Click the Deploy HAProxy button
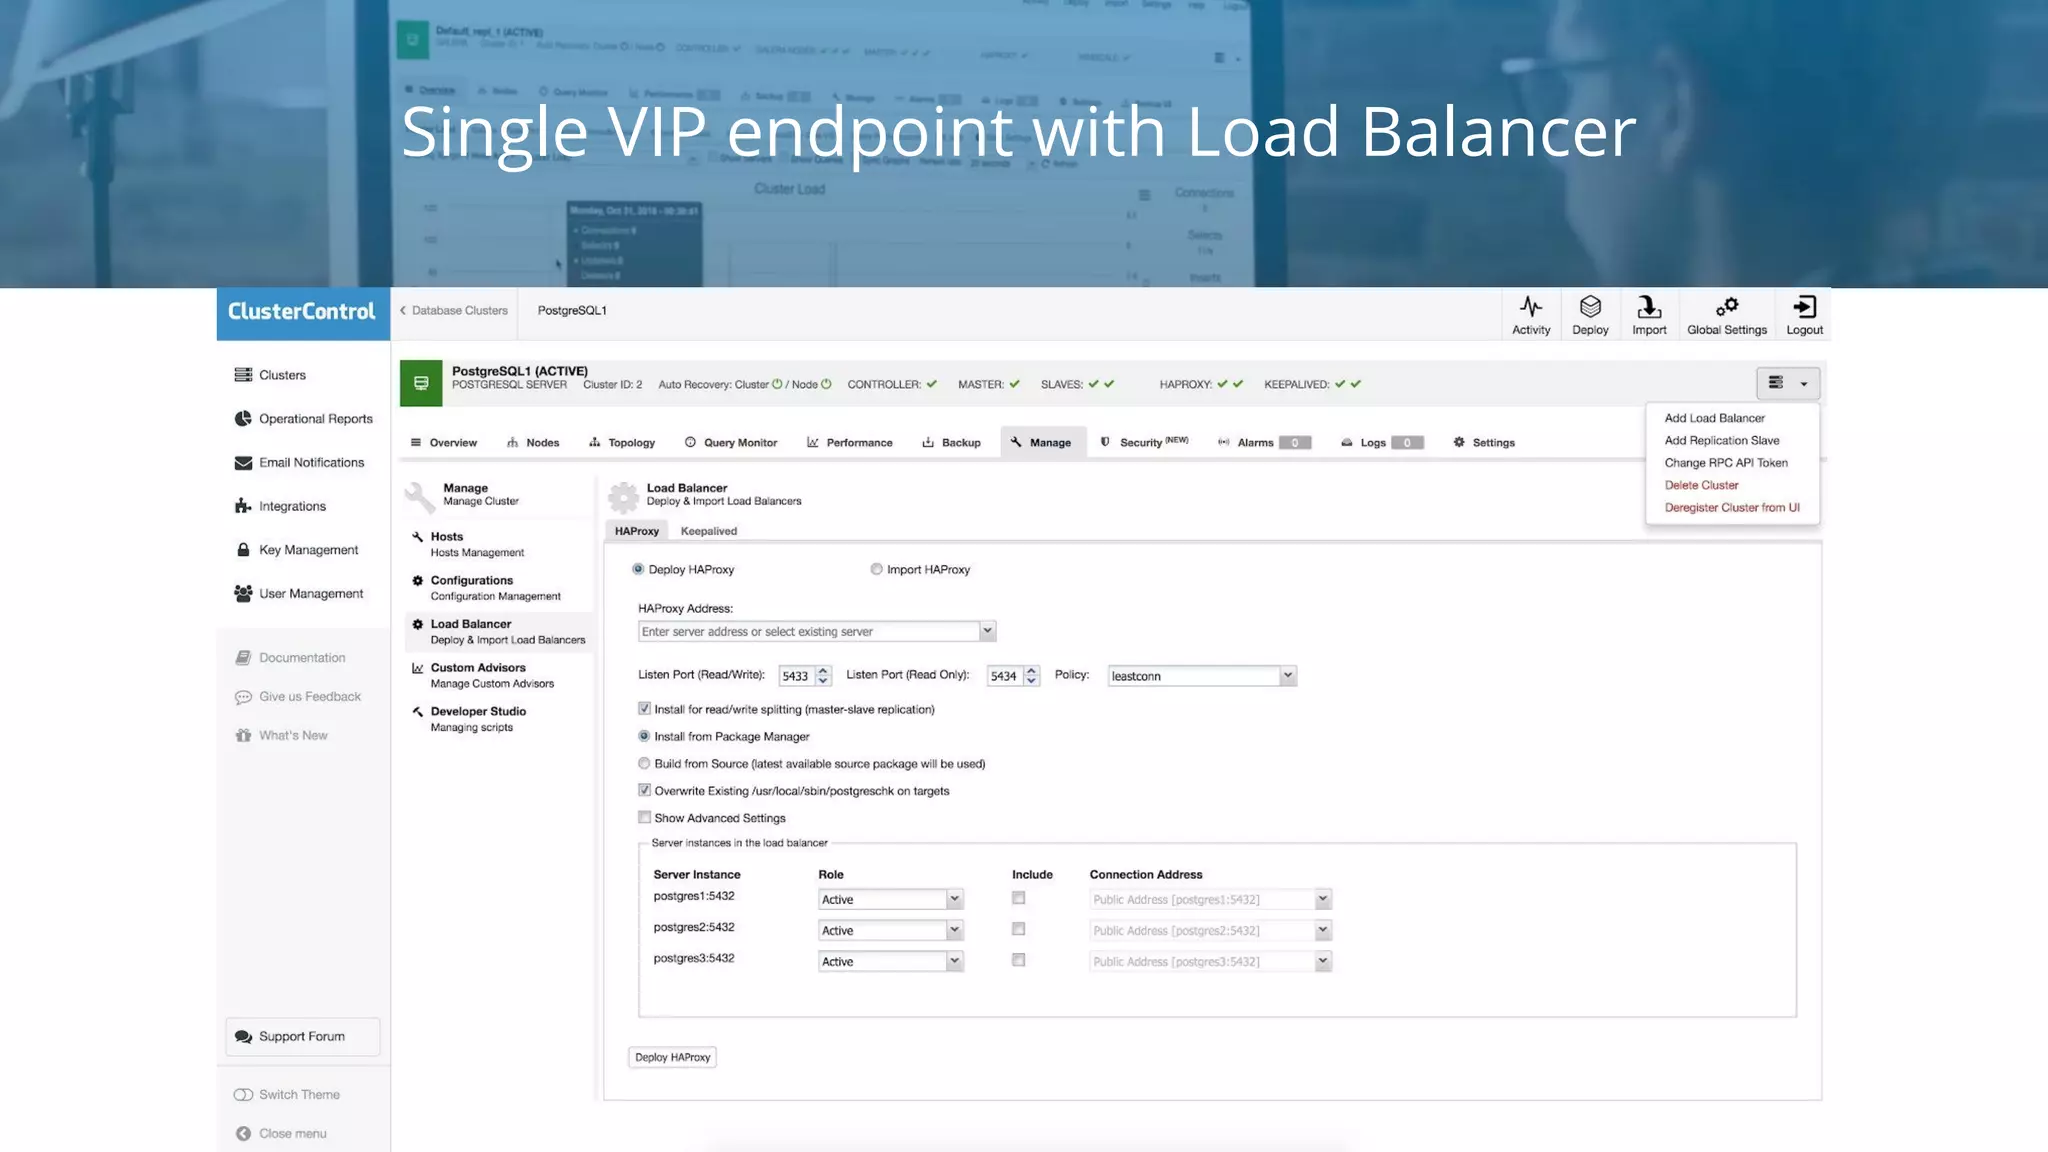 [x=672, y=1057]
